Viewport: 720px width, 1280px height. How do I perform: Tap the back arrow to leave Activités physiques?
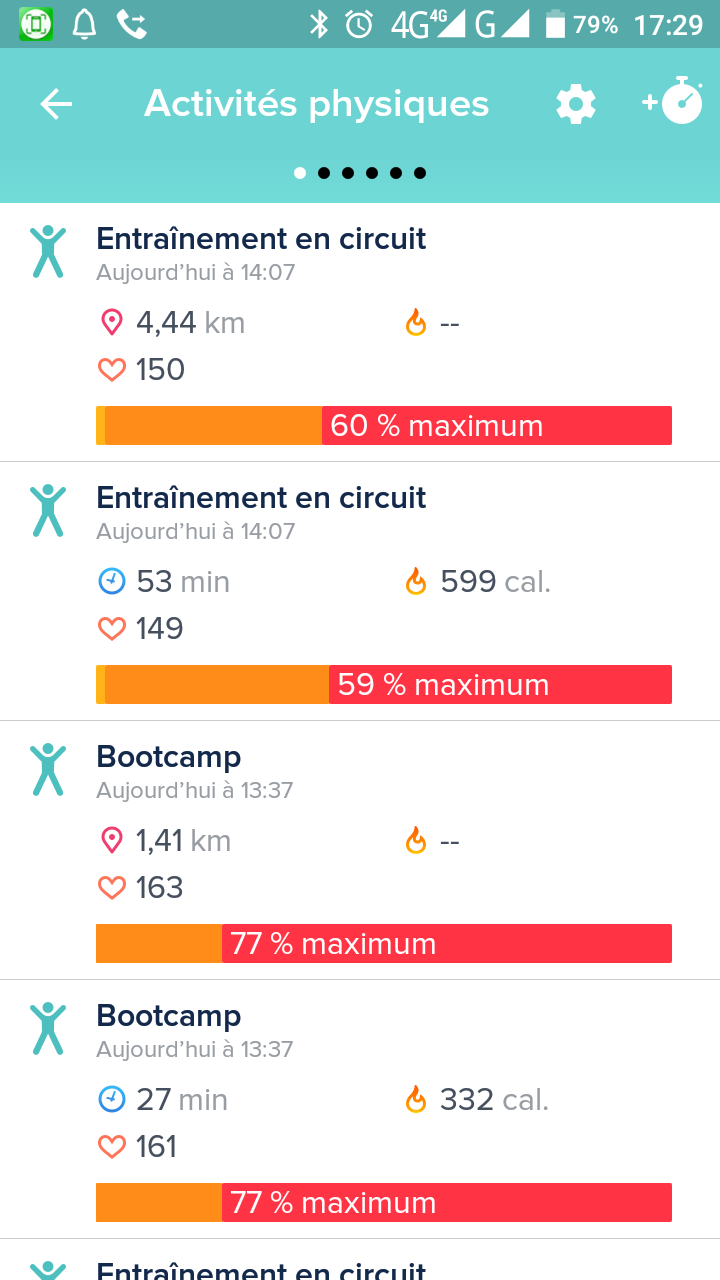[x=56, y=103]
